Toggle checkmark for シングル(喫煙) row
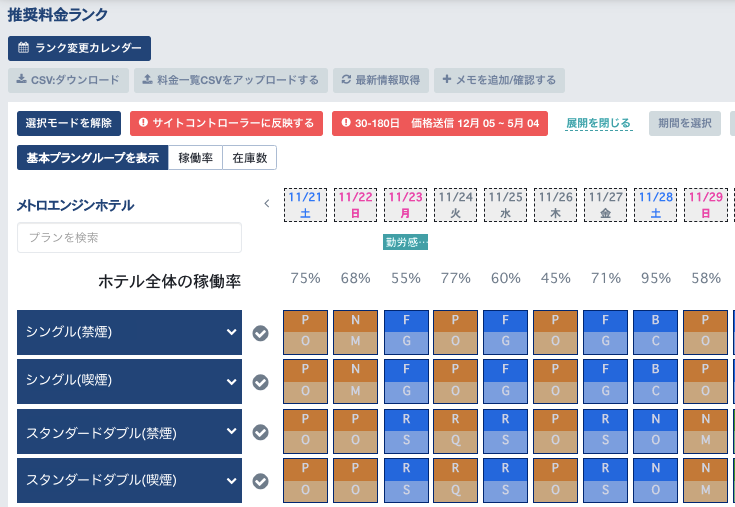735x507 pixels. click(261, 382)
